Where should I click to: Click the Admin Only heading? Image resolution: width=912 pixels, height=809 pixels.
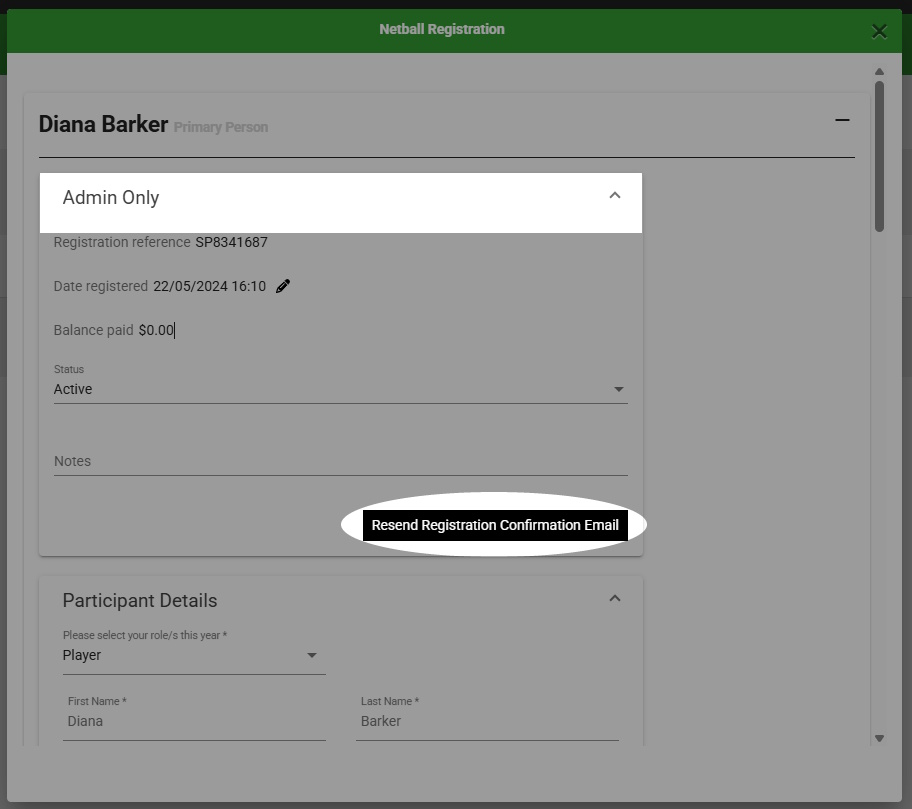(x=111, y=198)
